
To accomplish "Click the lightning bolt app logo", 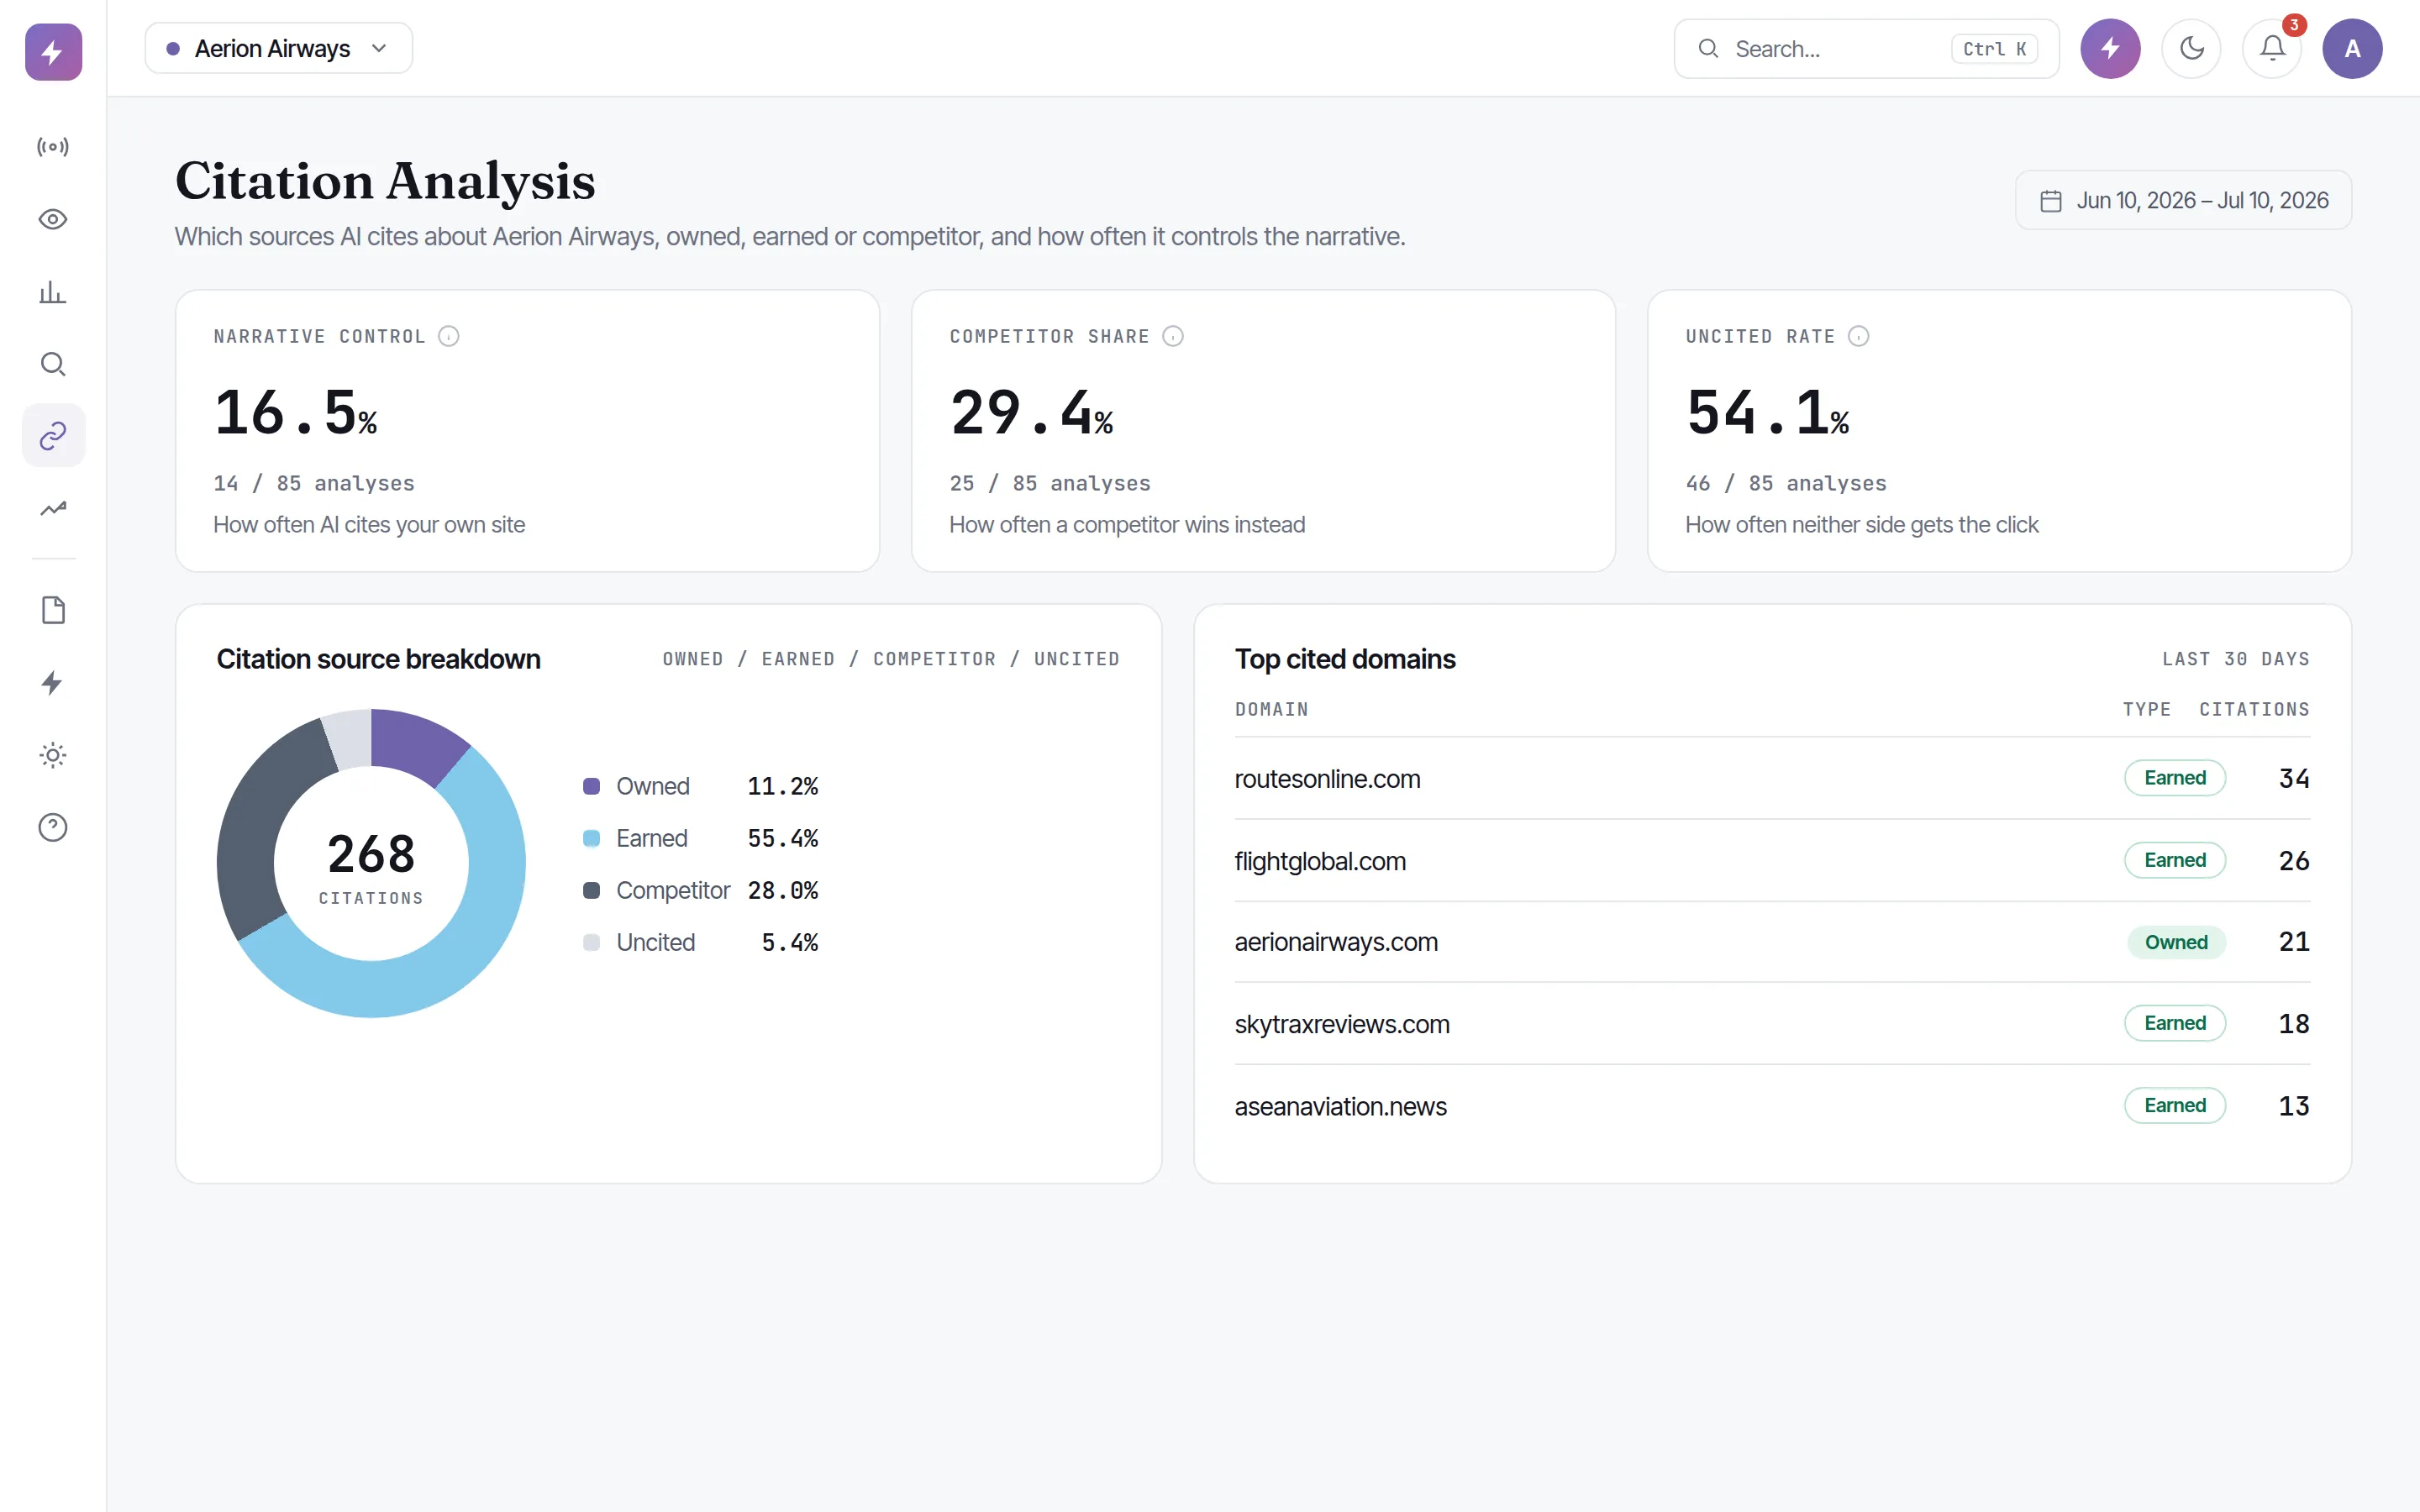I will pos(53,50).
